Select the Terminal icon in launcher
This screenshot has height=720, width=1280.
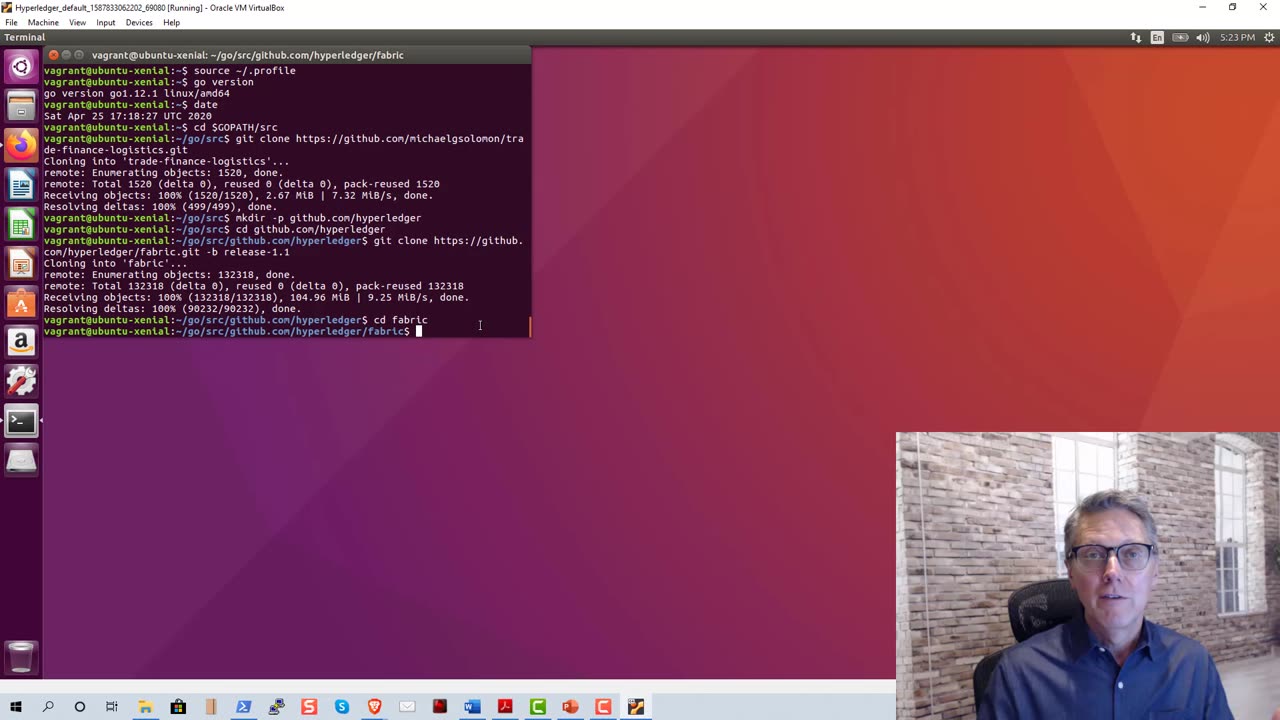[x=21, y=421]
